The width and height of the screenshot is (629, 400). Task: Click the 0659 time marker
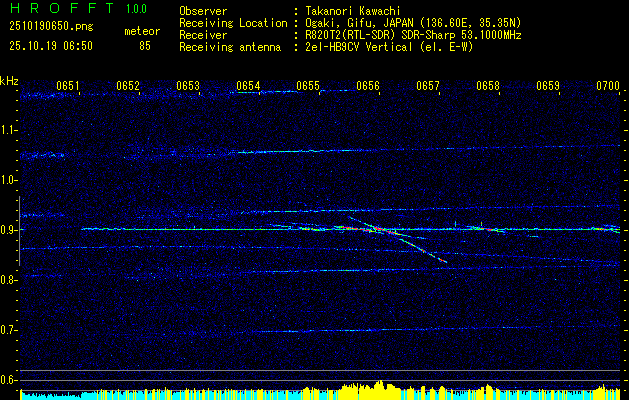coord(548,86)
